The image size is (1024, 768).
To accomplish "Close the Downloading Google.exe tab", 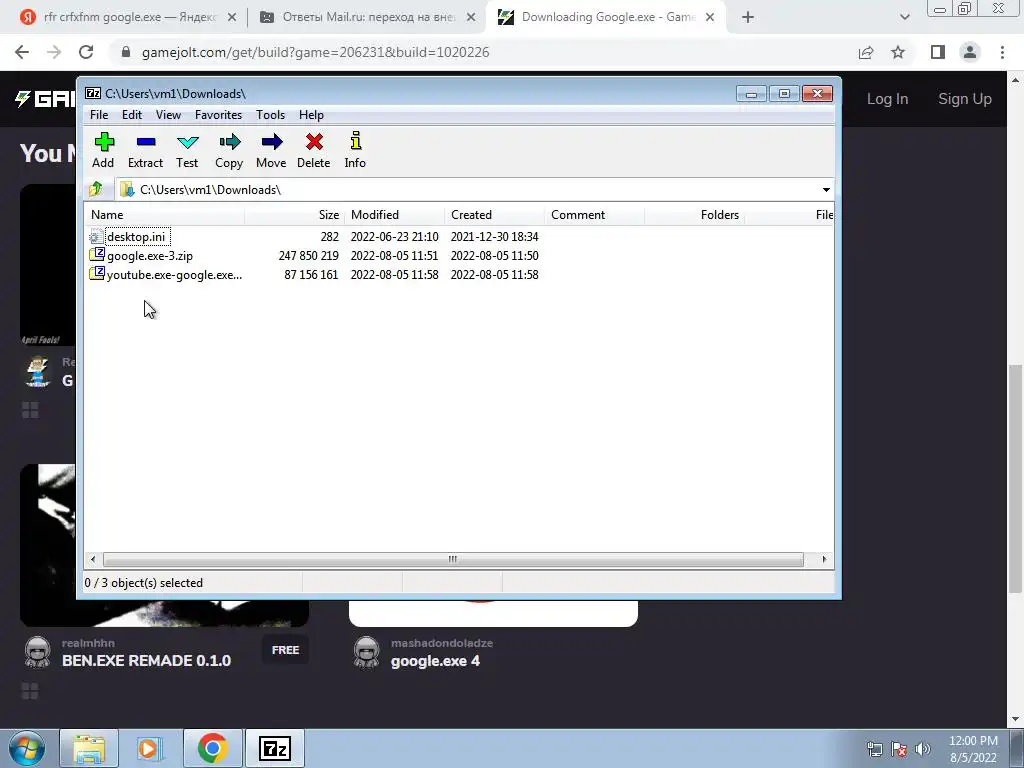I will pyautogui.click(x=710, y=18).
